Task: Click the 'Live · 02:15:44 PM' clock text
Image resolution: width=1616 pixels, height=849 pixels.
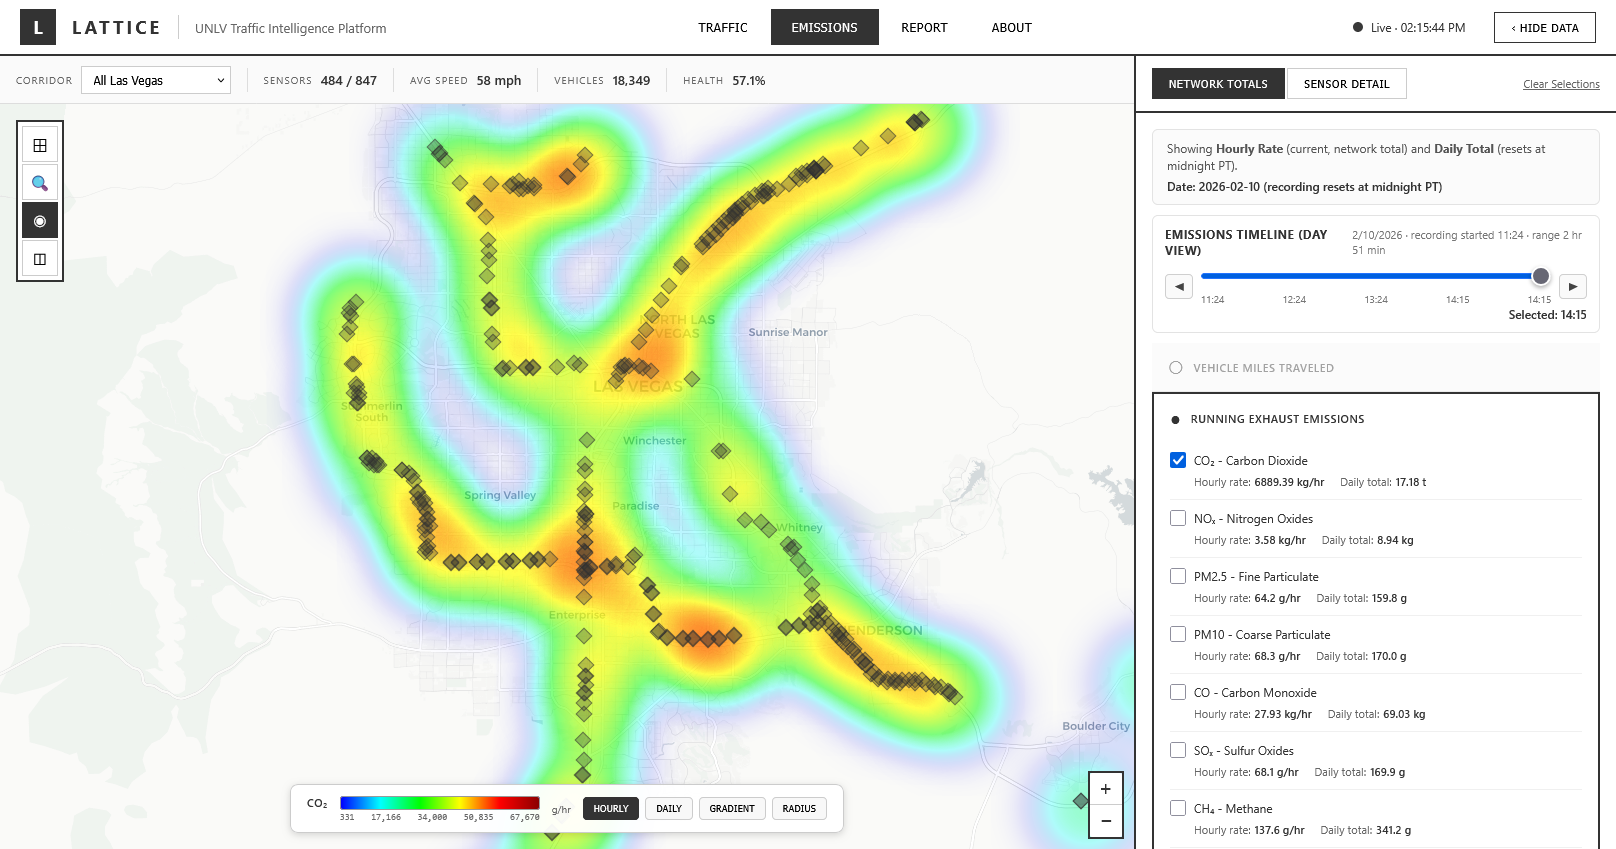Action: tap(1418, 28)
